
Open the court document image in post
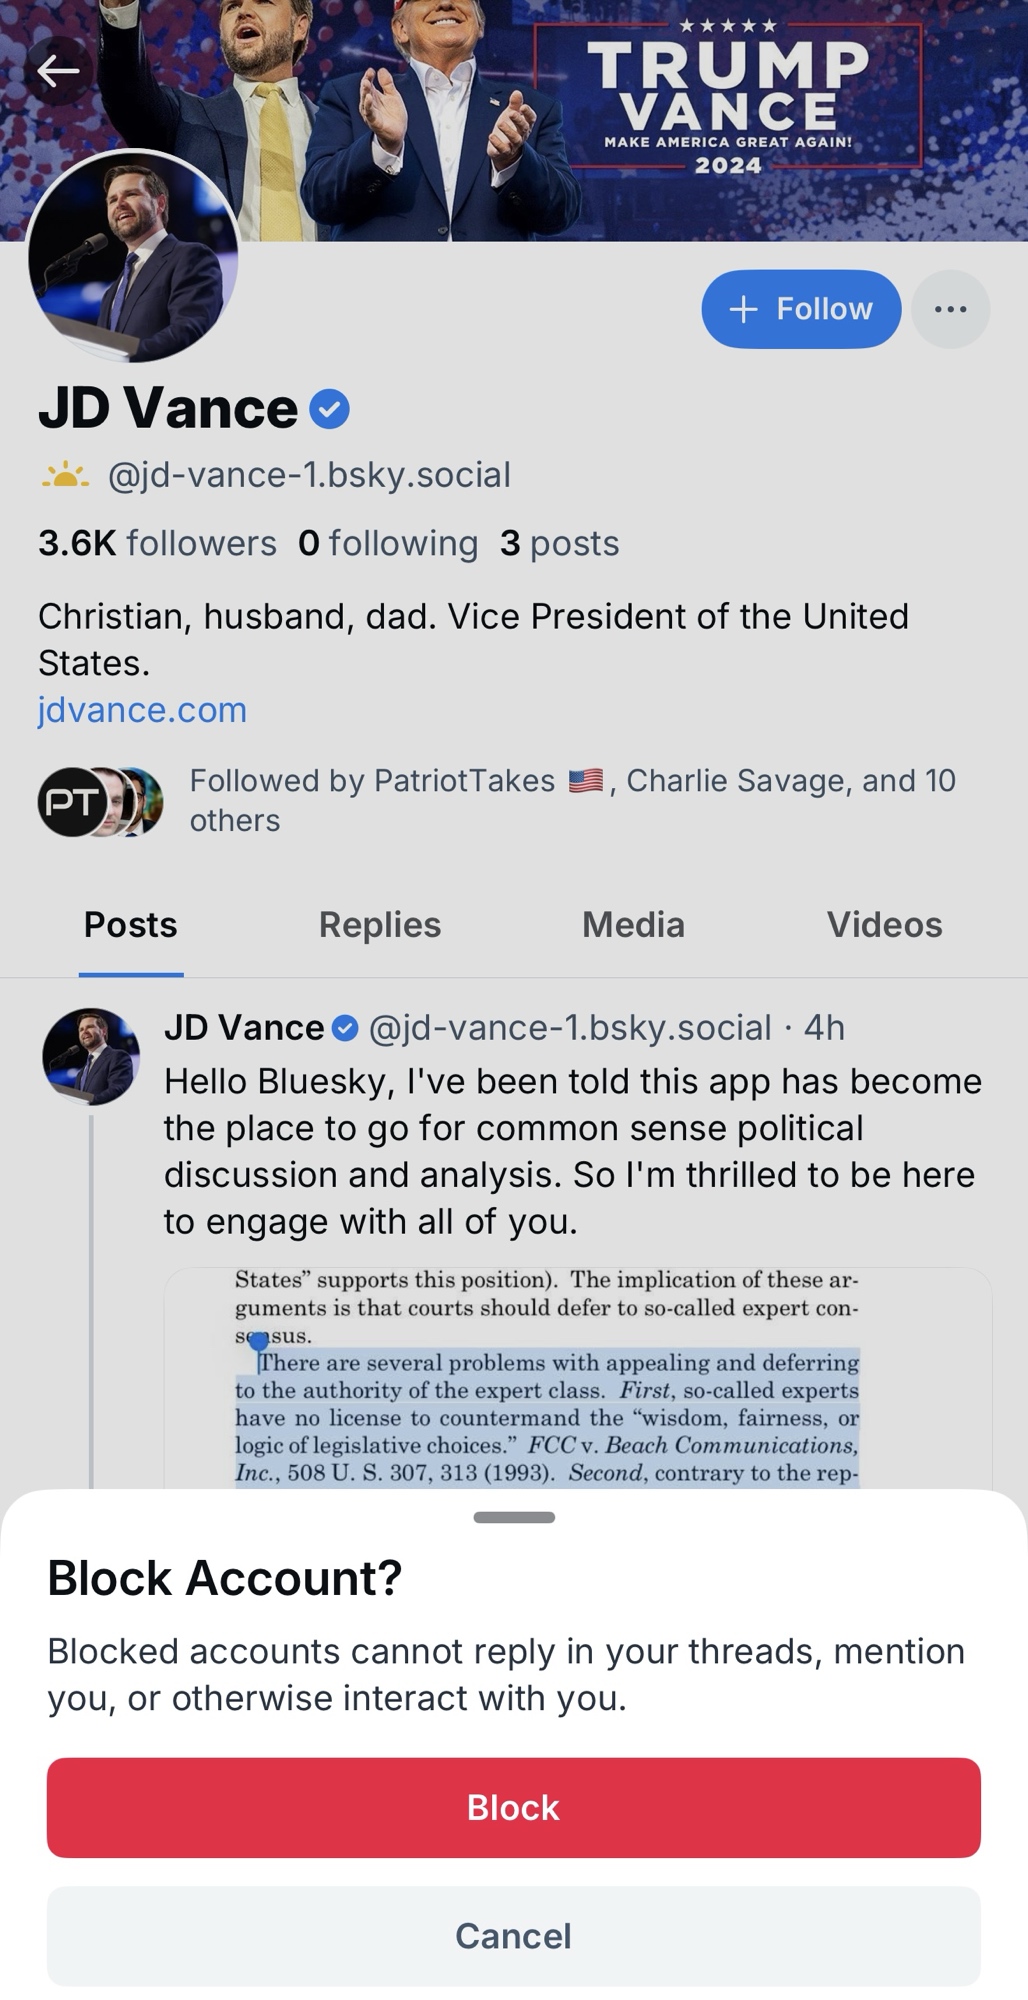[577, 1378]
